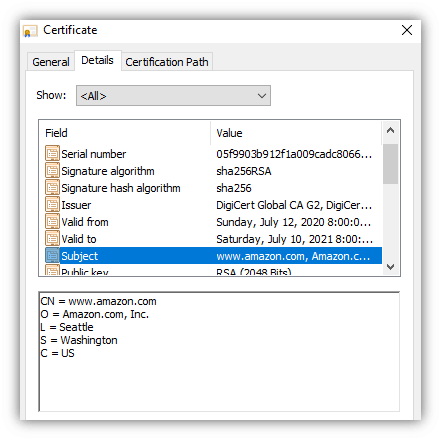
Task: Click the Signature algorithm field icon
Action: pyautogui.click(x=52, y=171)
